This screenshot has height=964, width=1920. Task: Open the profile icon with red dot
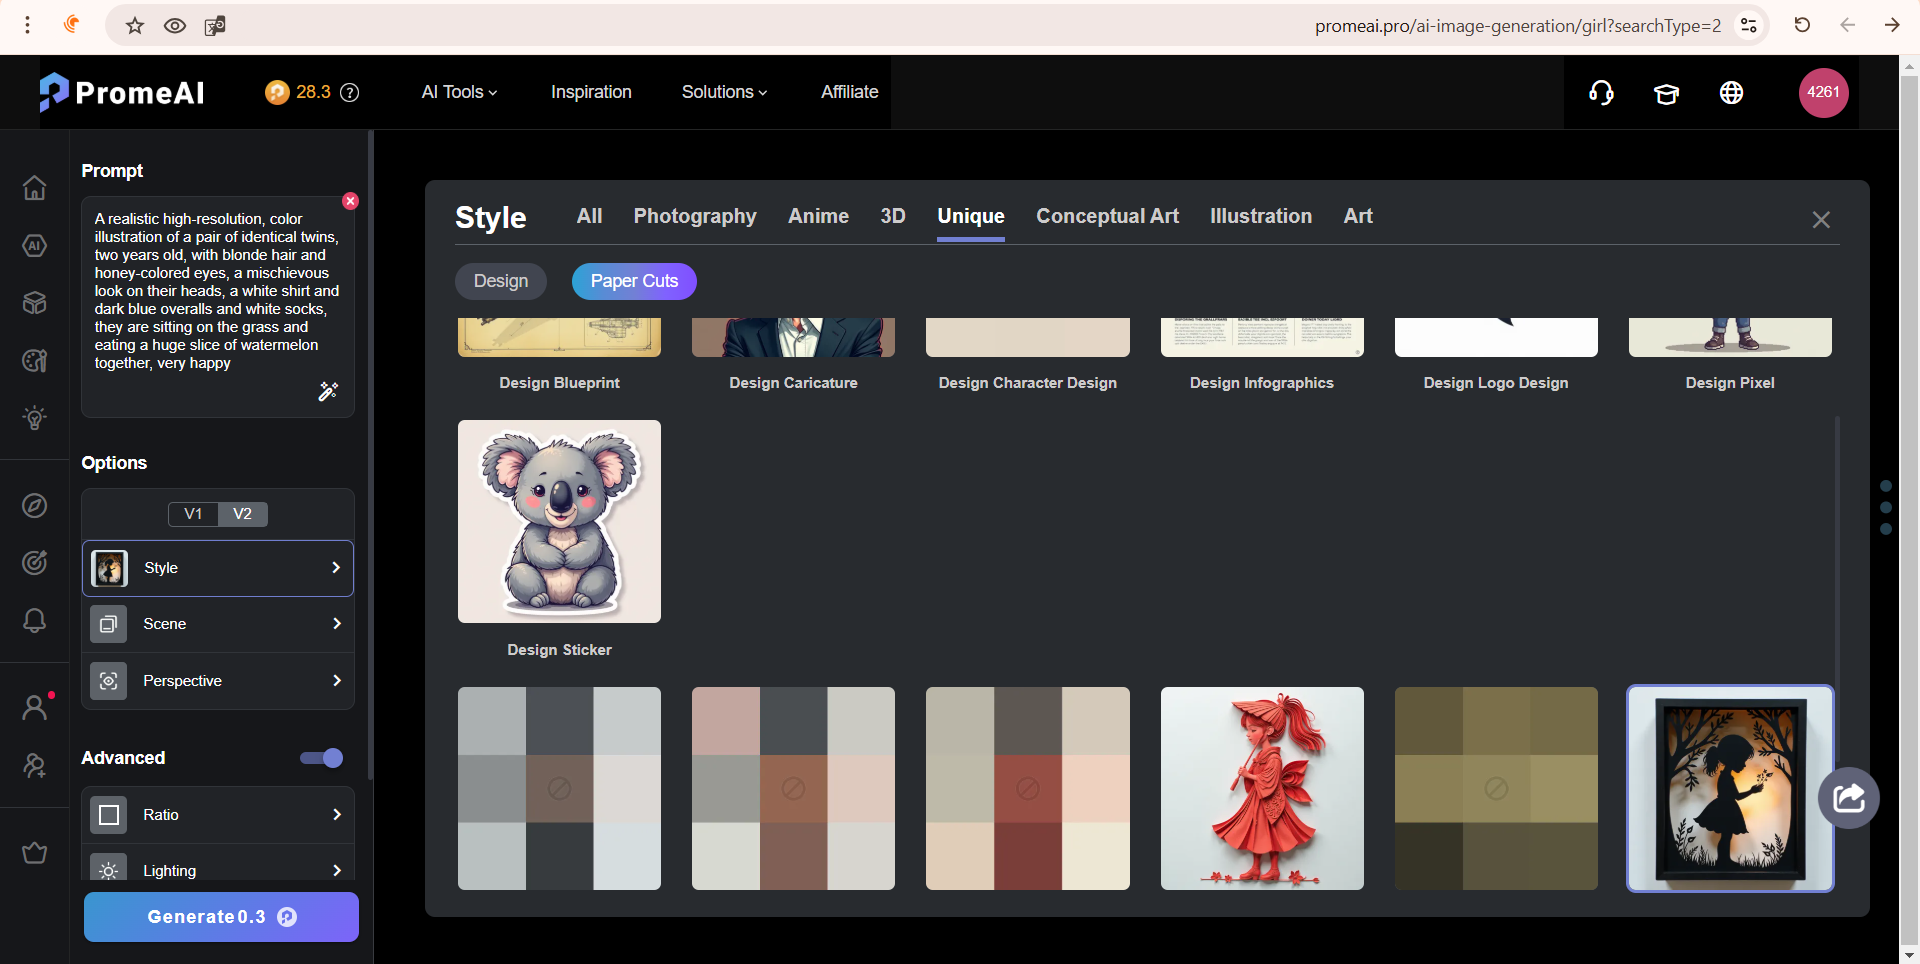click(x=36, y=707)
